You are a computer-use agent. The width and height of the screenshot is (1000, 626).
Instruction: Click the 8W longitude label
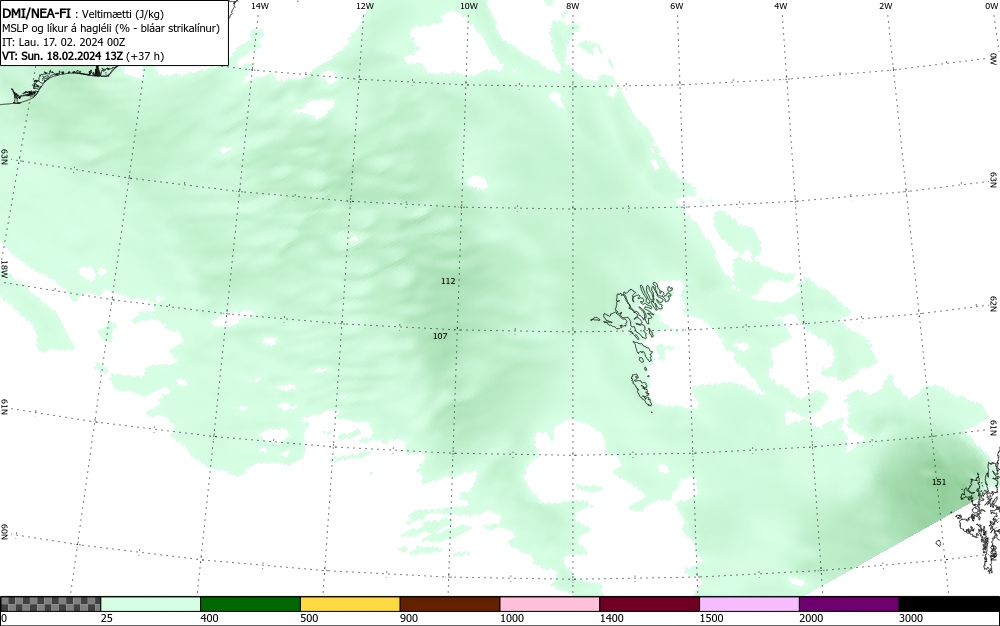(573, 6)
